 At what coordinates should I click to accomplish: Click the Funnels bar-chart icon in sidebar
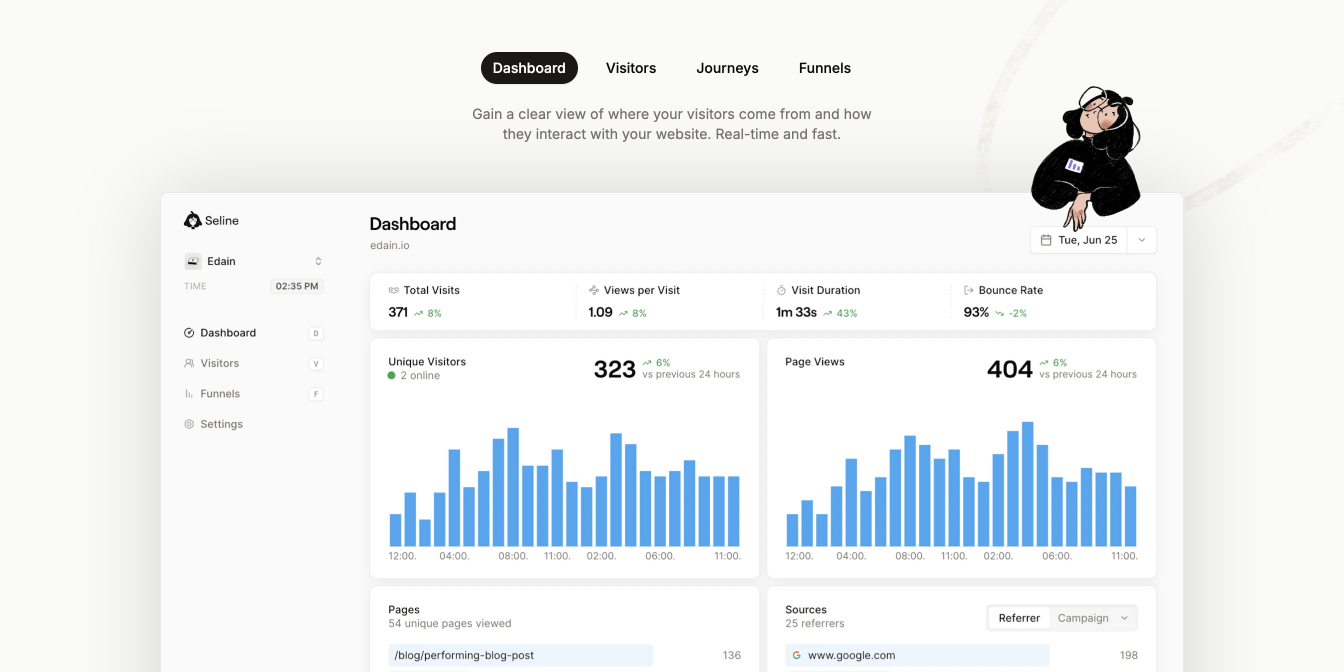pyautogui.click(x=189, y=394)
